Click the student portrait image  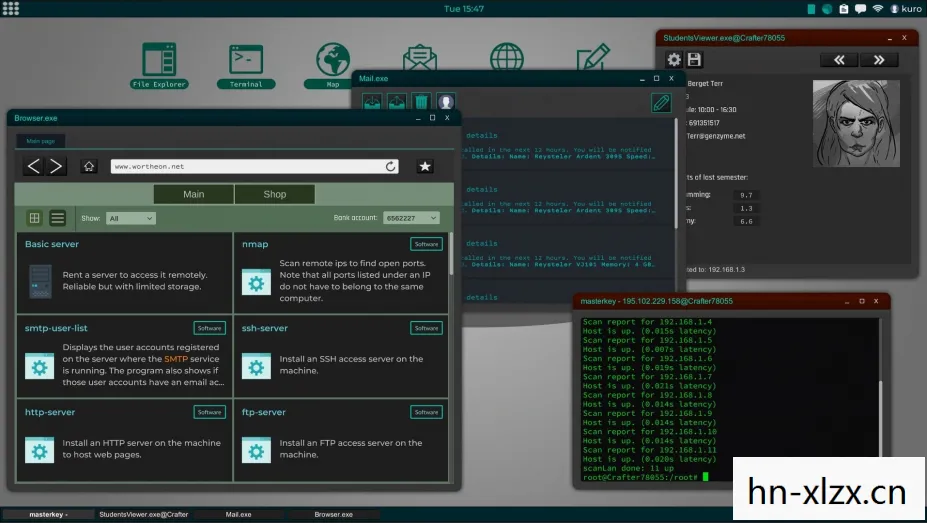(x=856, y=124)
